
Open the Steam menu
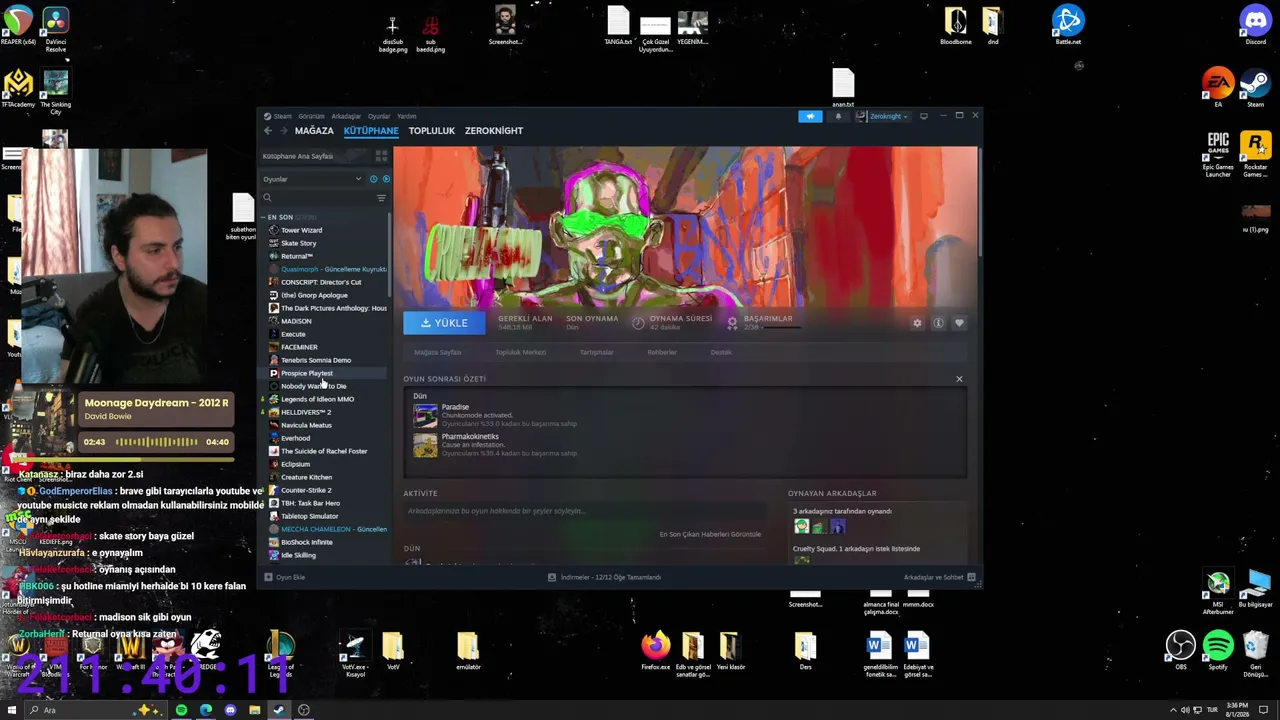pyautogui.click(x=282, y=116)
